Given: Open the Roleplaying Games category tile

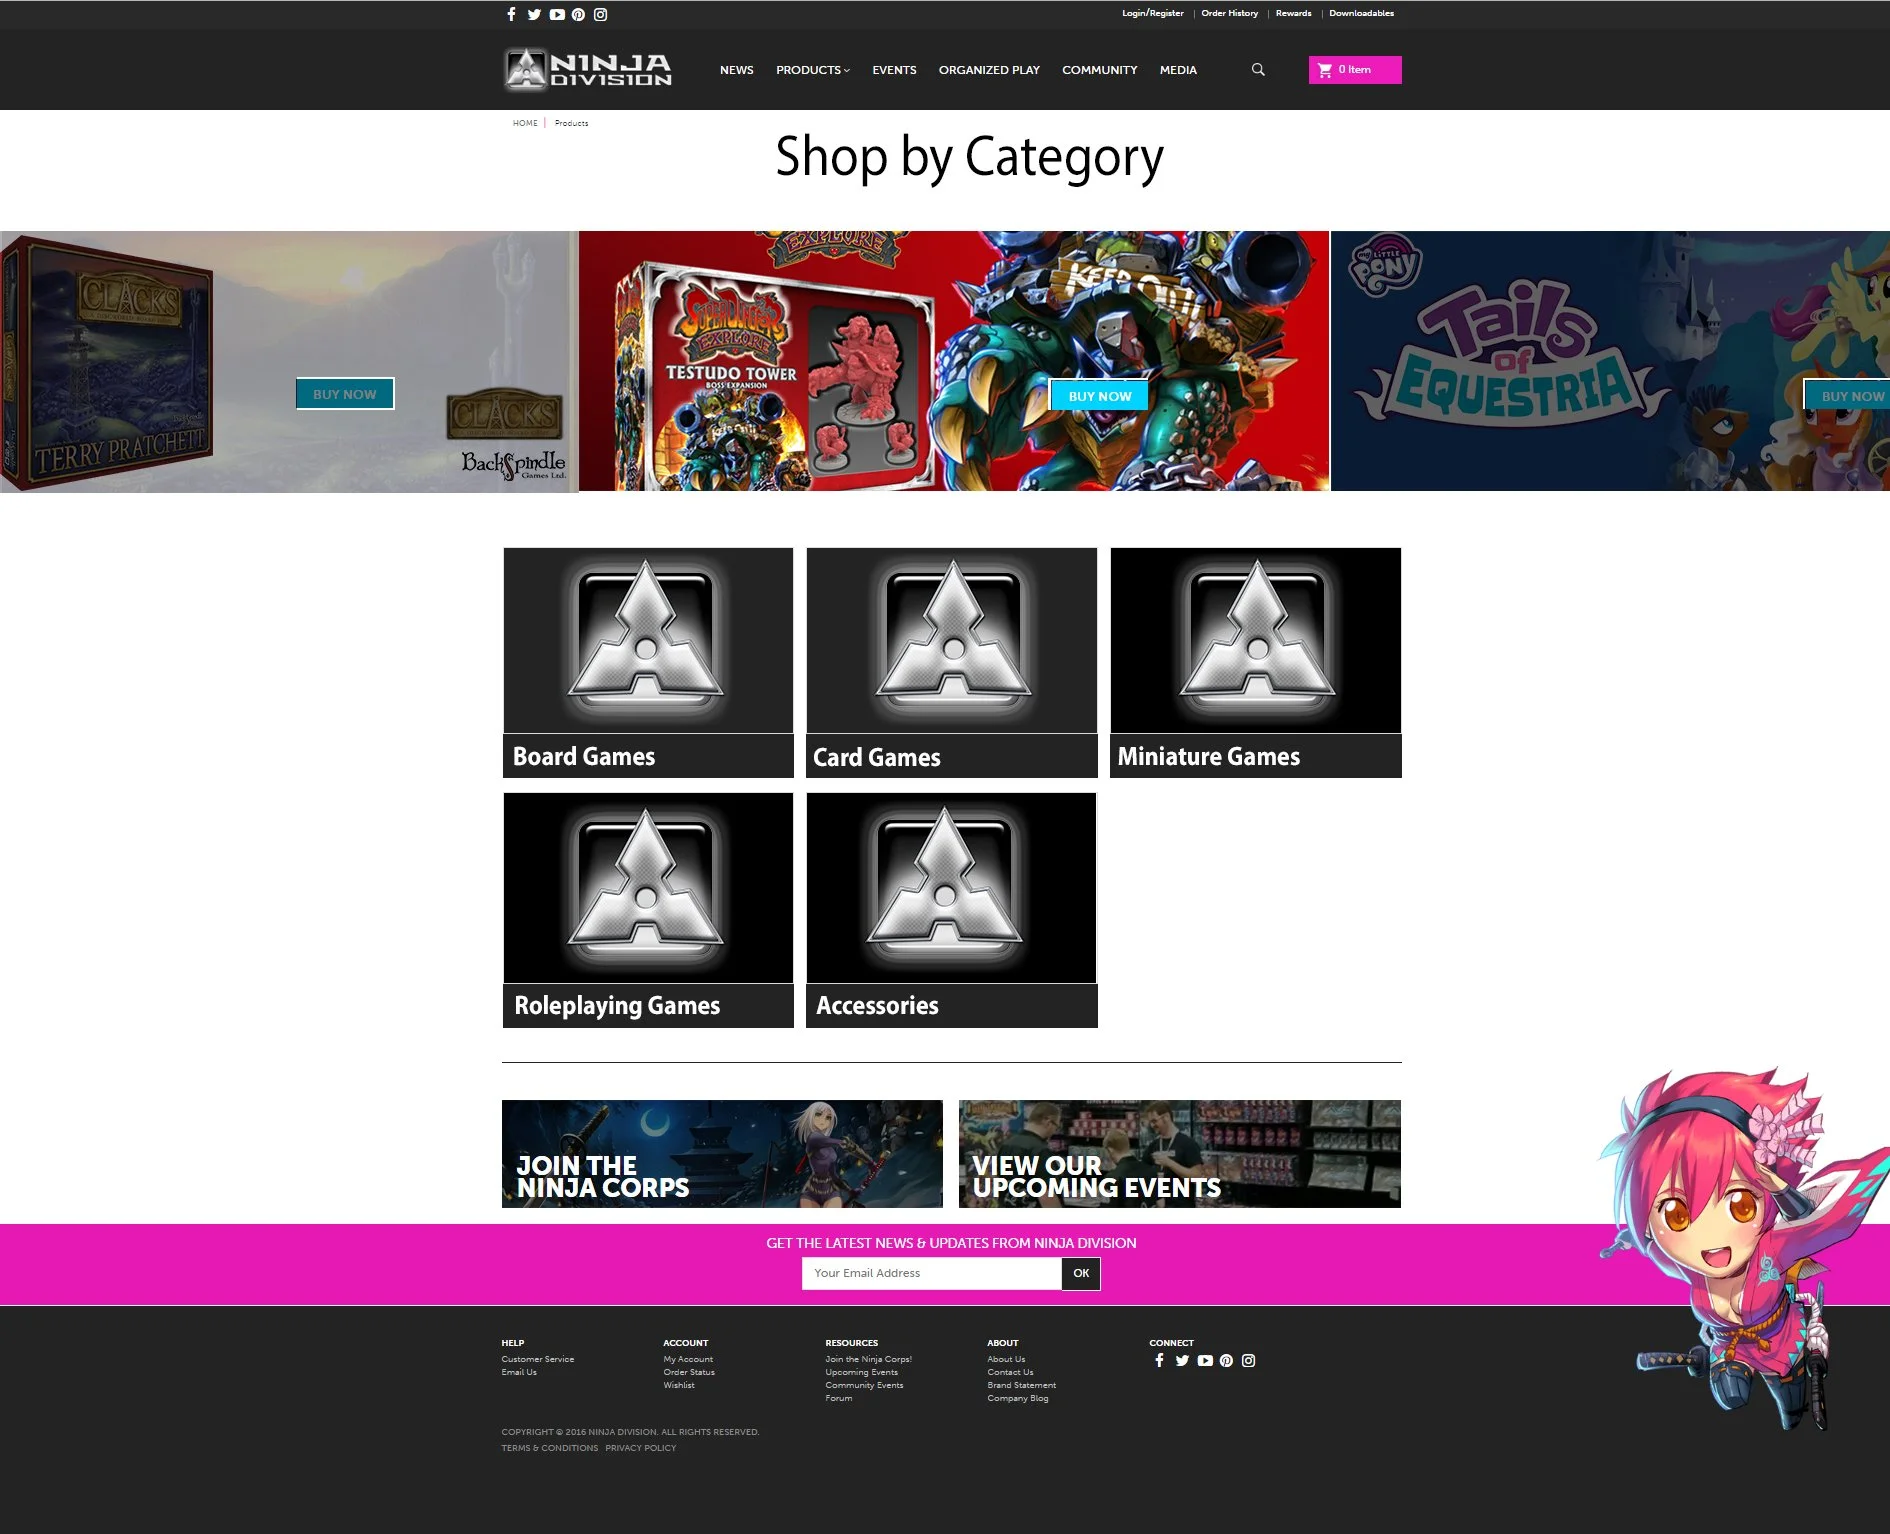Looking at the screenshot, I should pos(648,910).
